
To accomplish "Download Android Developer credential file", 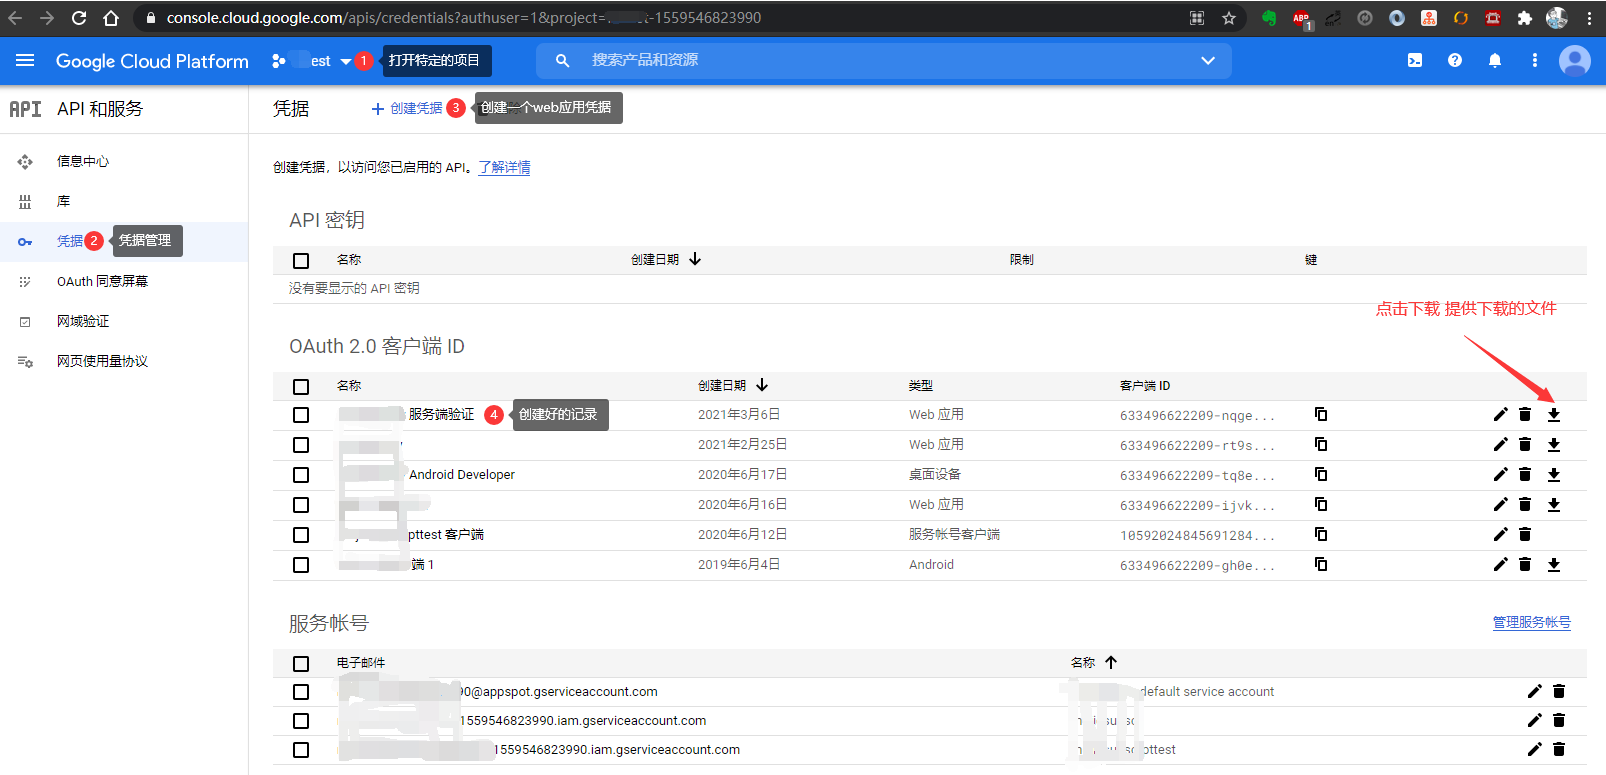I will 1554,475.
